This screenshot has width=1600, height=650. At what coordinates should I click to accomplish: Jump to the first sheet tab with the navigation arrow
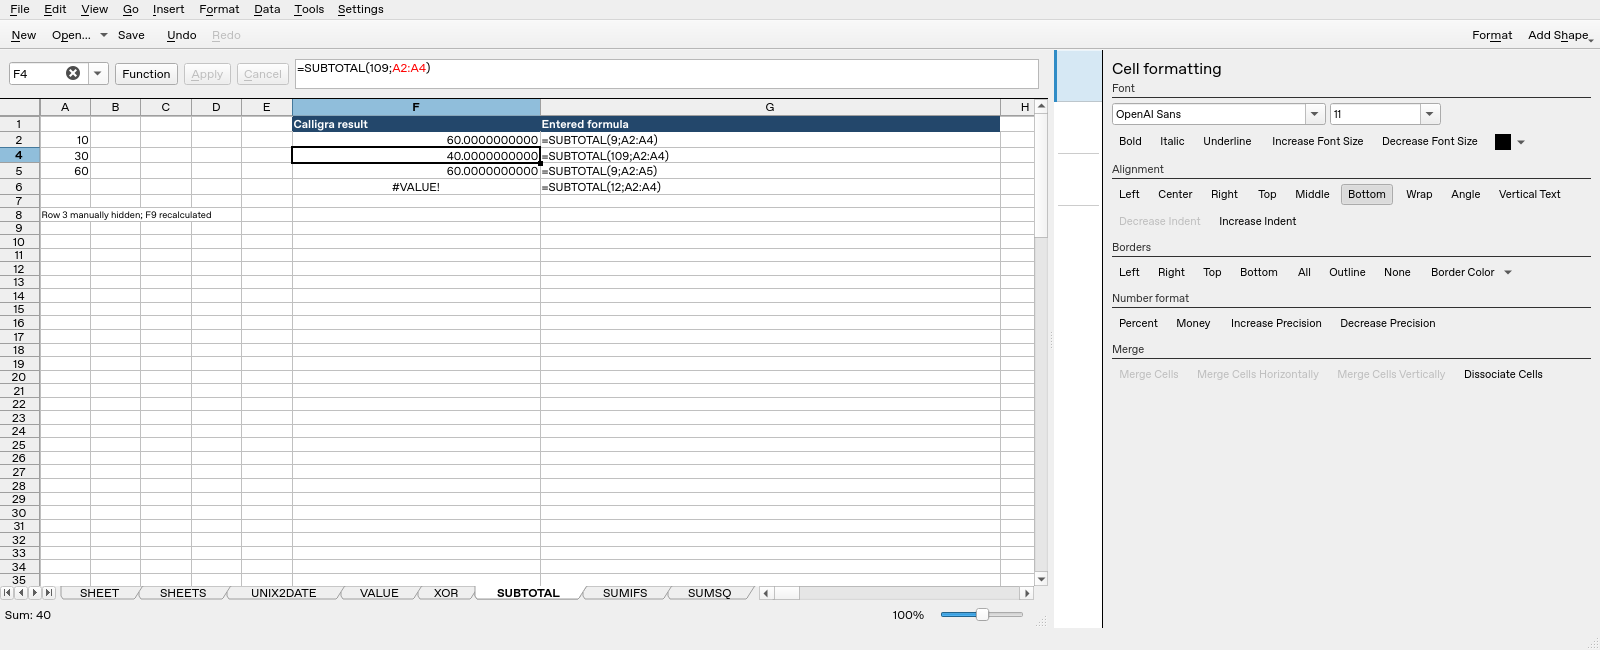pyautogui.click(x=8, y=593)
